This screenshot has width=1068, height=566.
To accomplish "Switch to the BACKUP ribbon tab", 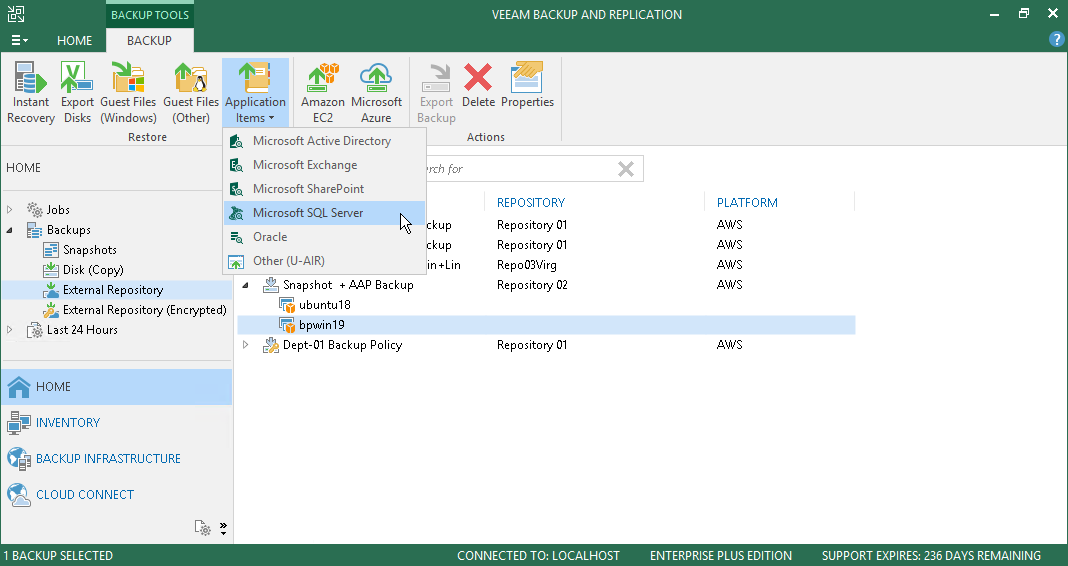I will (149, 40).
